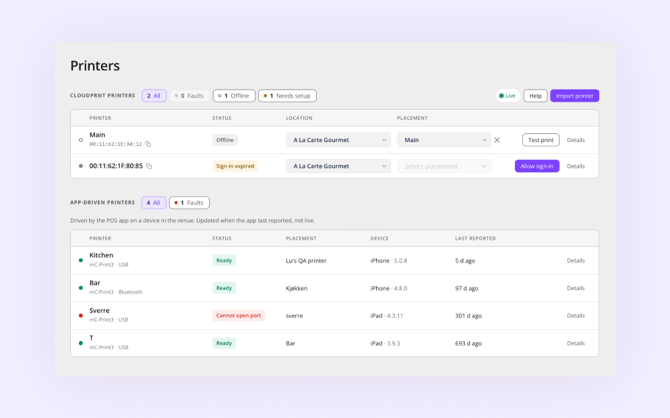670x418 pixels.
Task: Toggle the Live indicator
Action: [x=508, y=96]
